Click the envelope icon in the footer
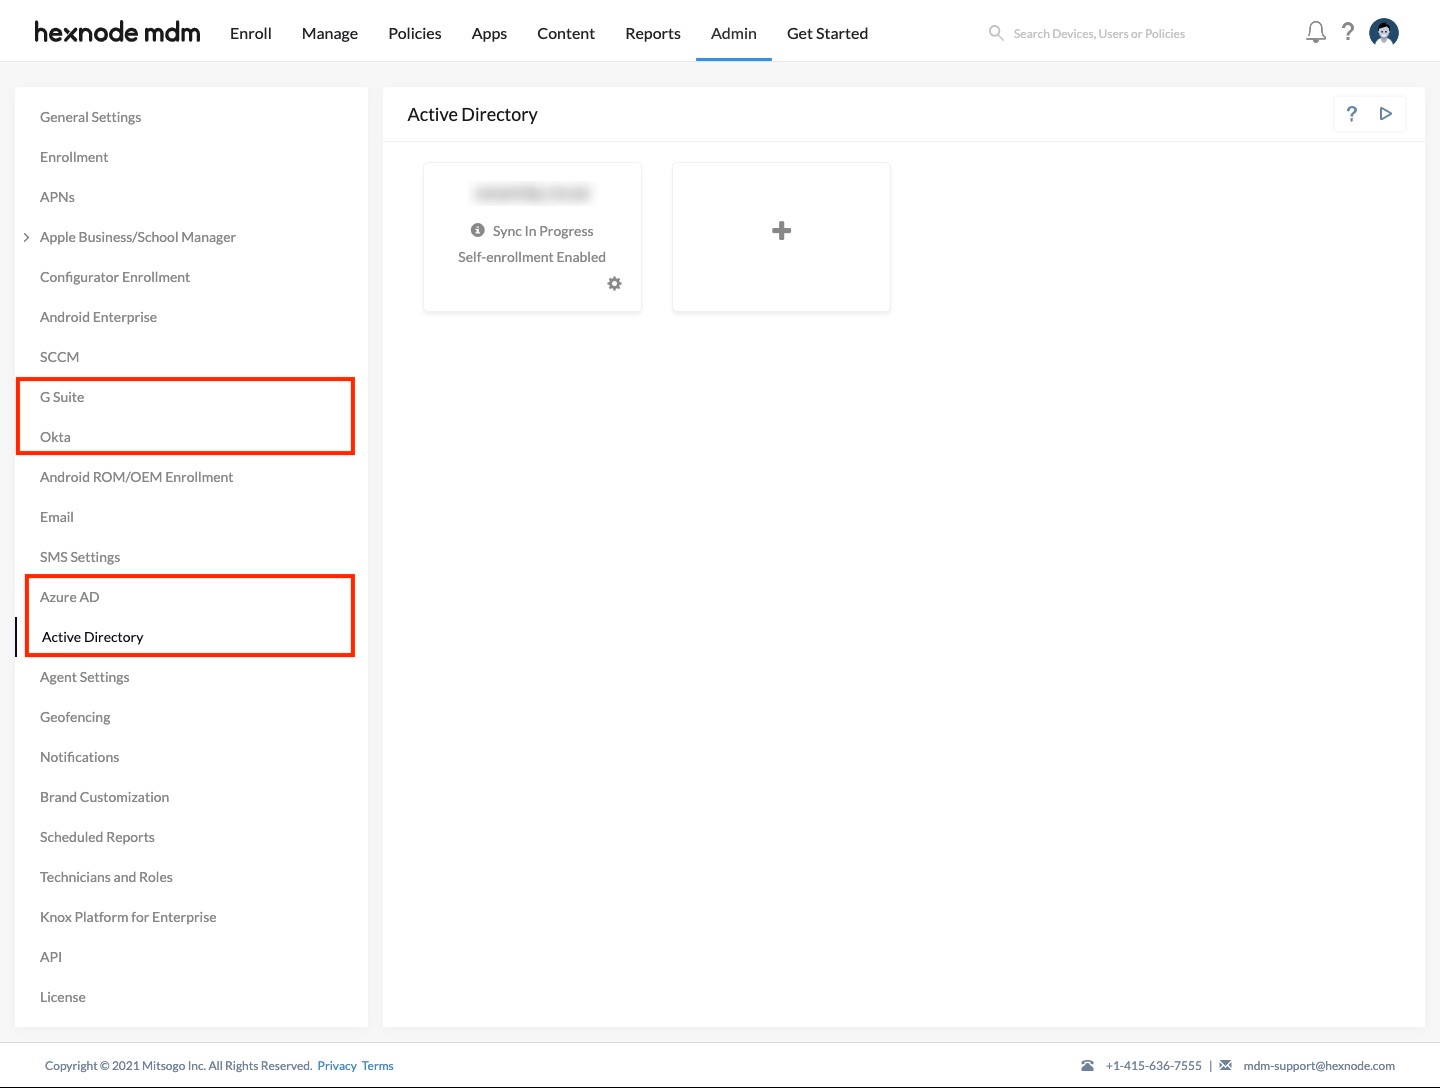1440x1088 pixels. point(1226,1065)
